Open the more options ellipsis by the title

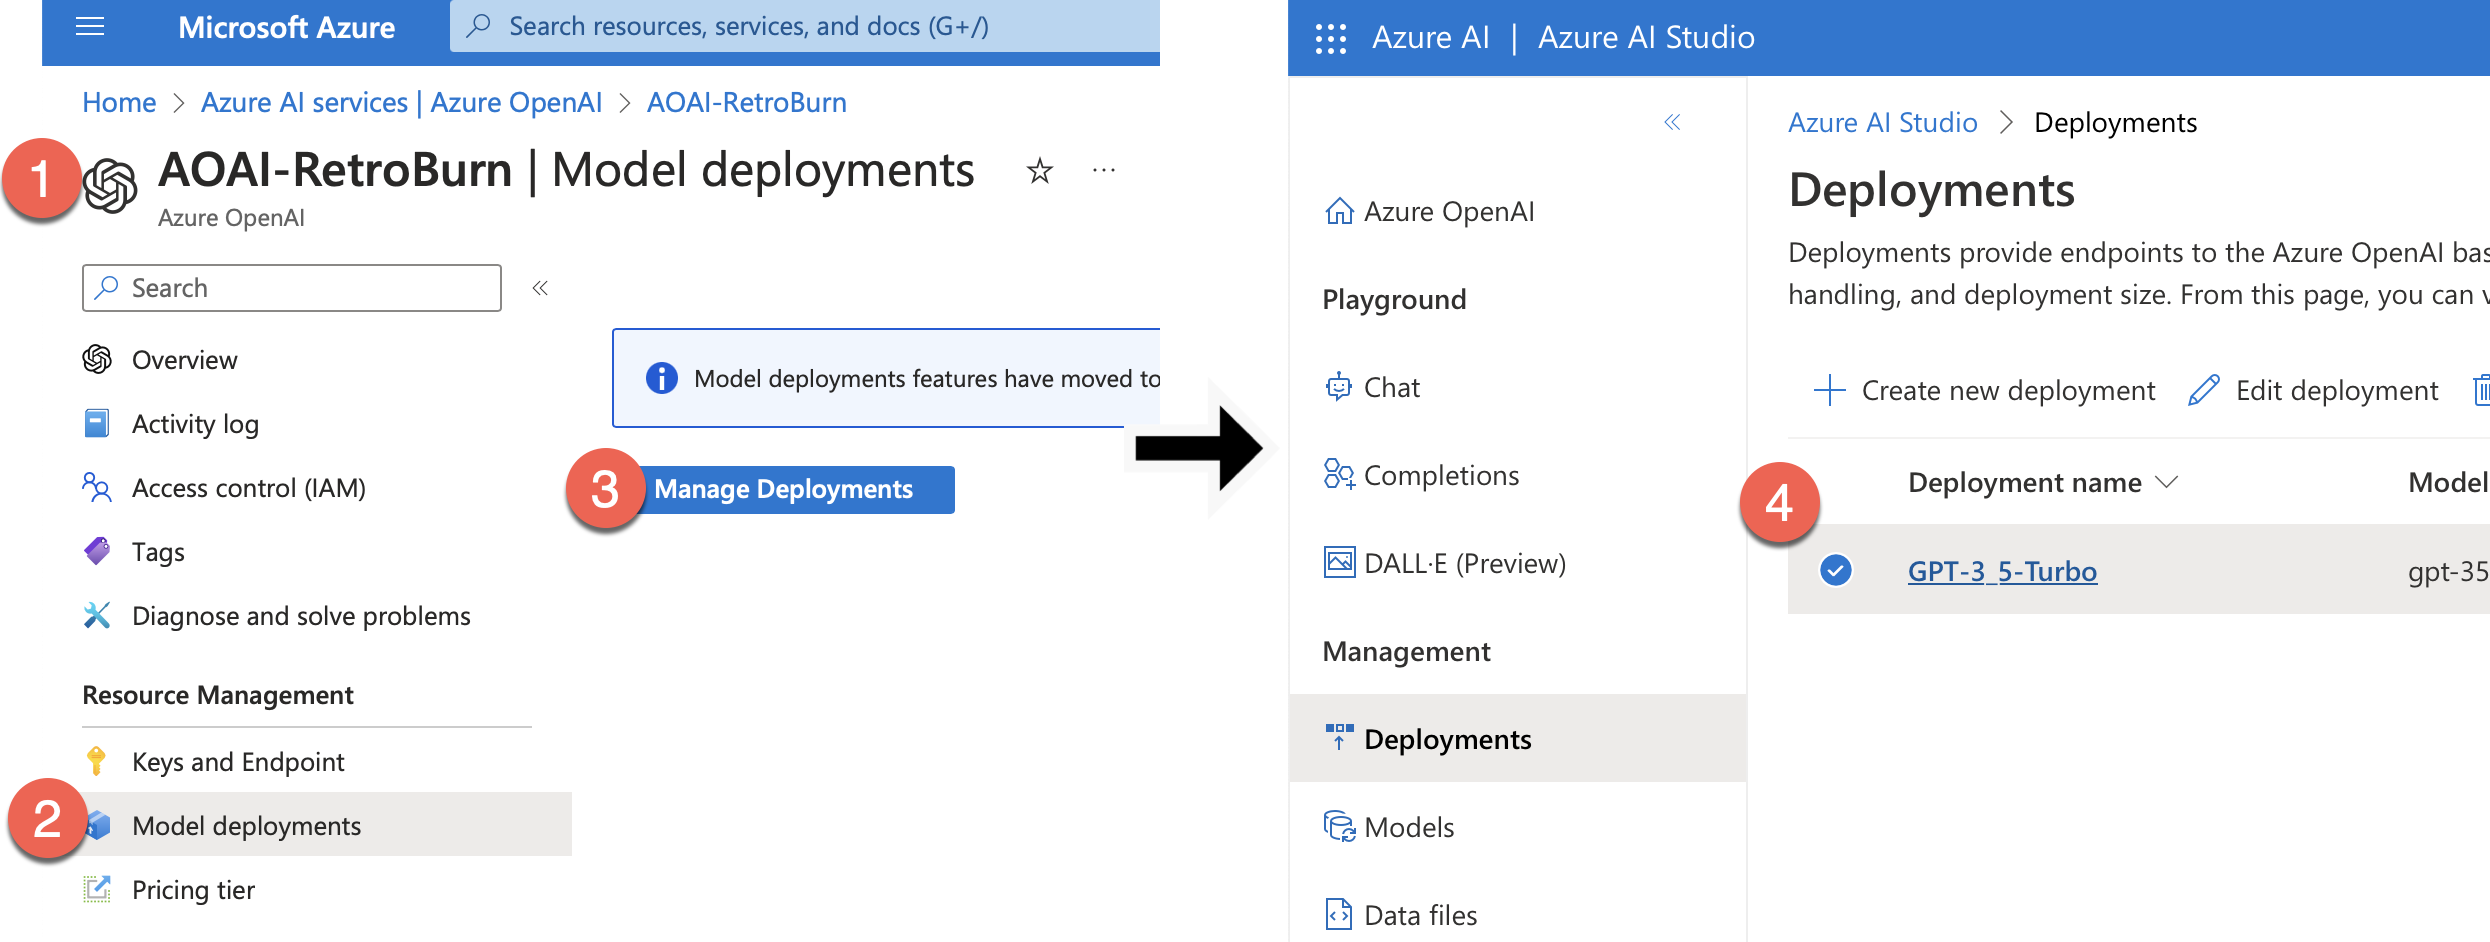[x=1104, y=171]
